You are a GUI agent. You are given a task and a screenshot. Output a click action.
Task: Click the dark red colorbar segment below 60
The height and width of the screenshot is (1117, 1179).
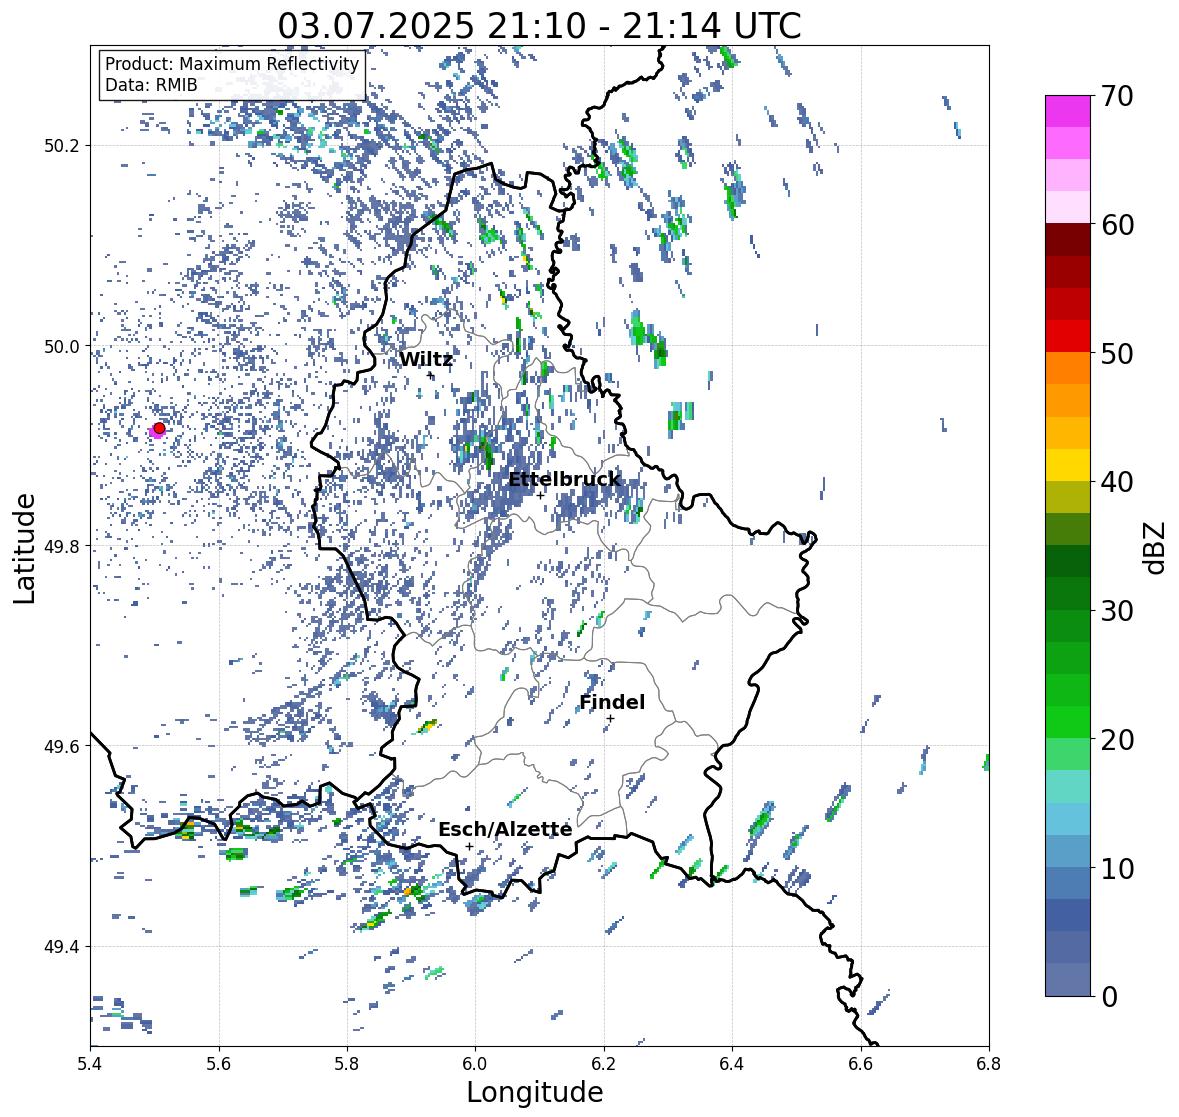[x=1068, y=240]
